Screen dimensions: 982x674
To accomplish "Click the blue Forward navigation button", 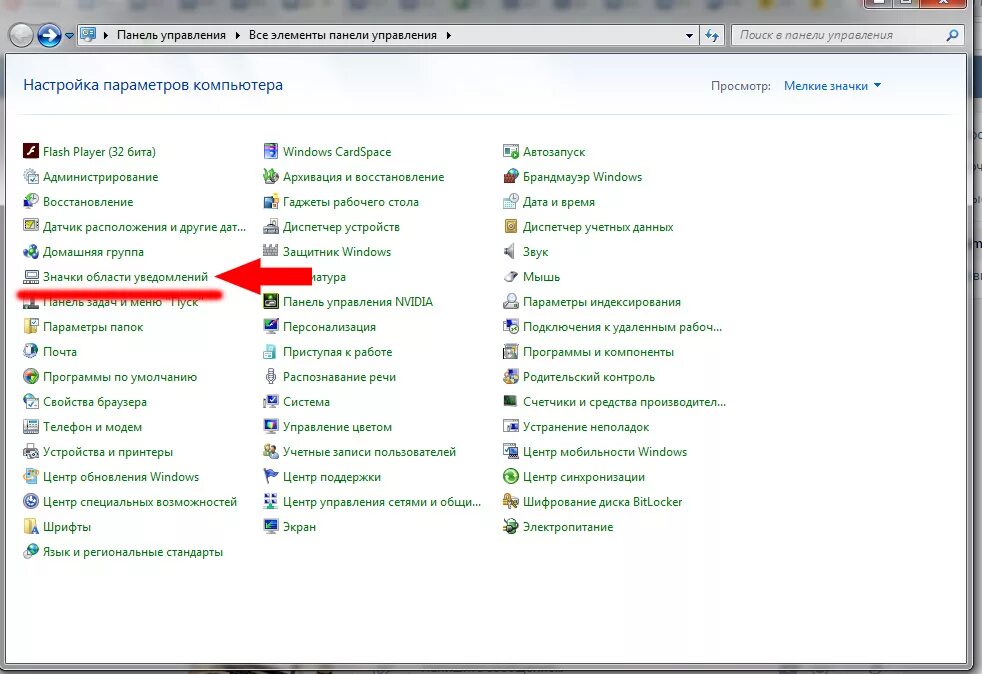I will [49, 35].
